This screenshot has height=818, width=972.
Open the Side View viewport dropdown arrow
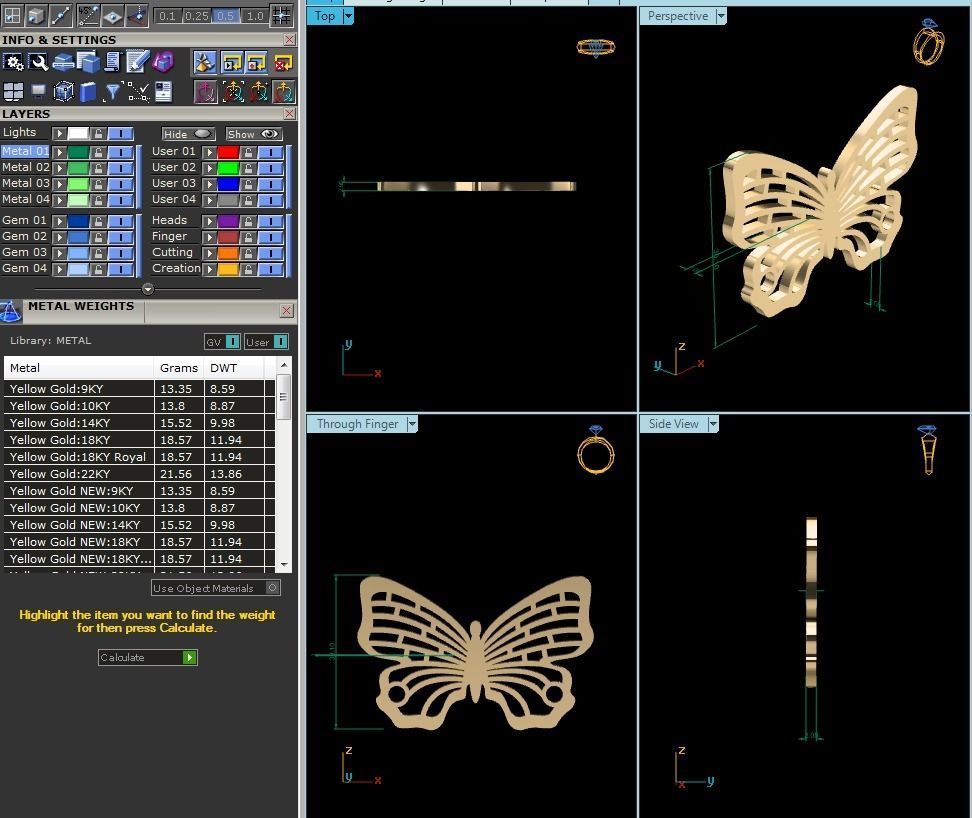pos(713,424)
